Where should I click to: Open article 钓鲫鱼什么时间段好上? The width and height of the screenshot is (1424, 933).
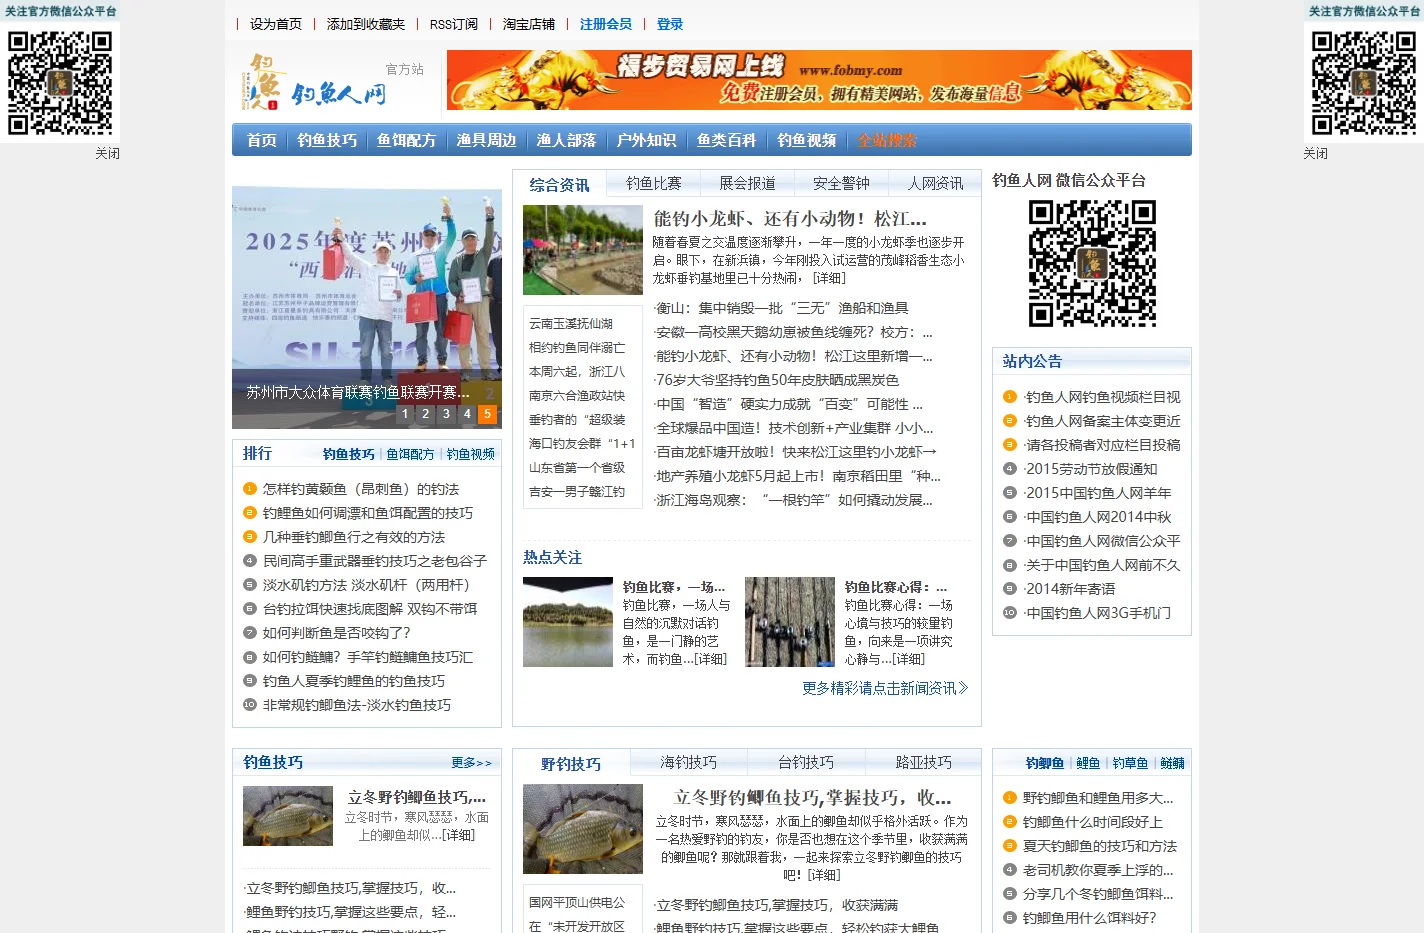(1093, 822)
